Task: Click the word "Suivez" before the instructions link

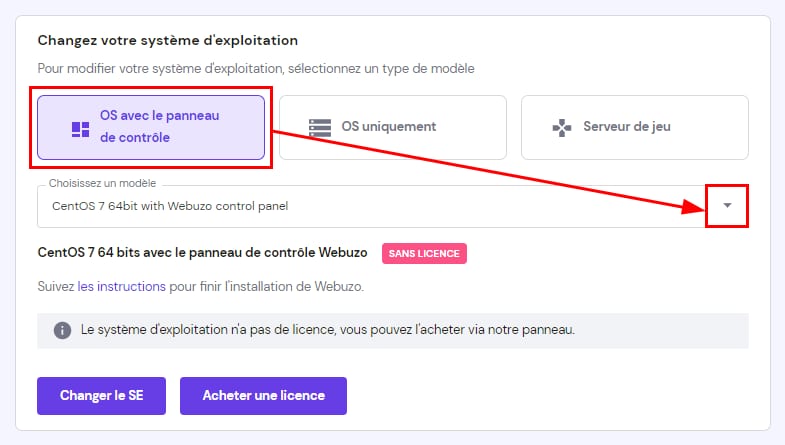Action: pos(55,286)
